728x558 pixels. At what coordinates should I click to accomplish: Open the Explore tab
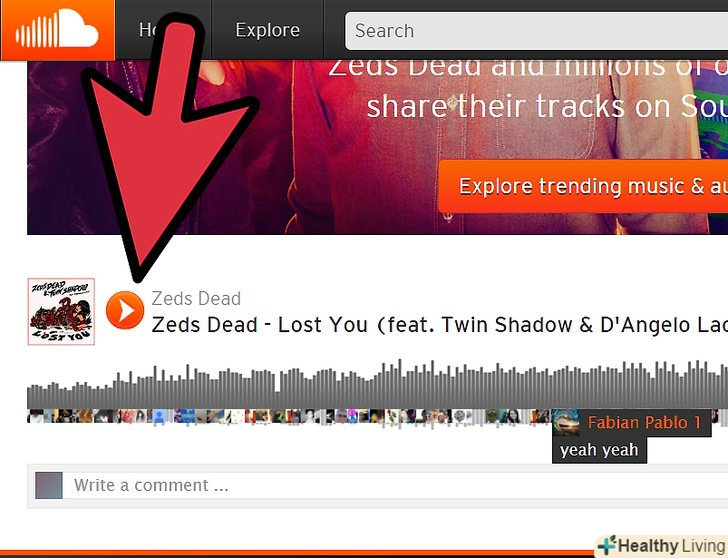click(267, 30)
